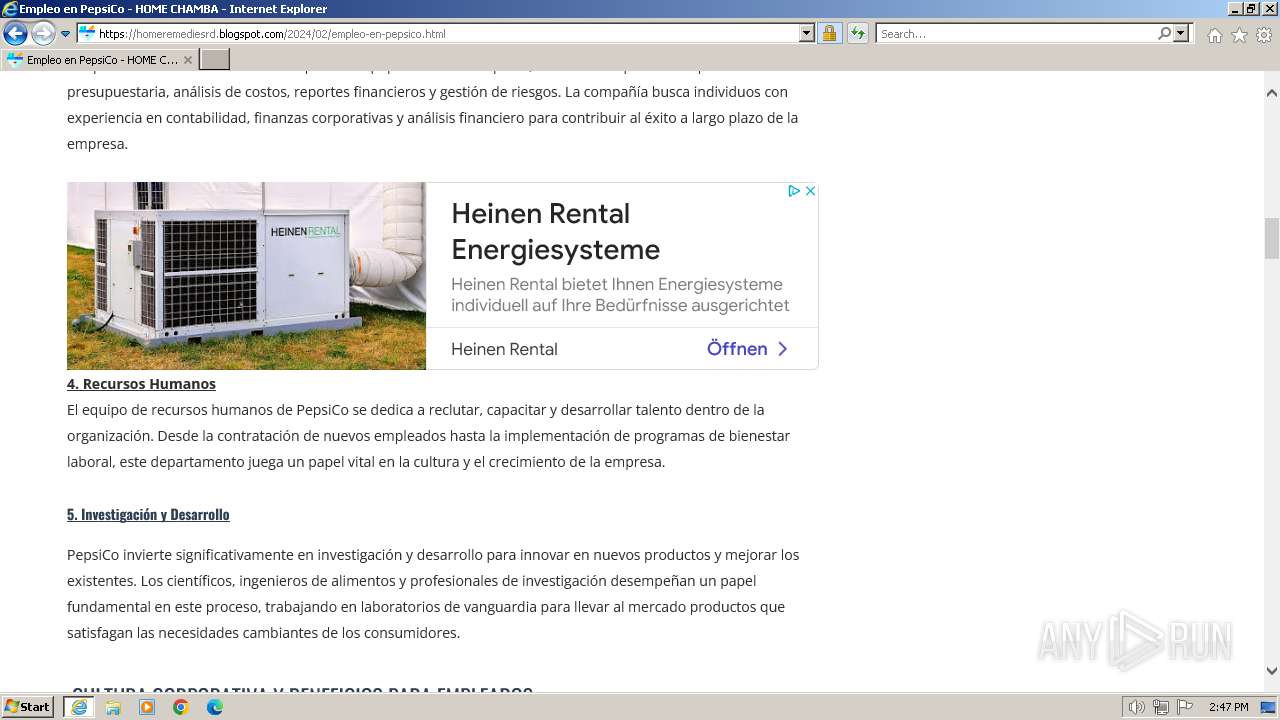Image resolution: width=1280 pixels, height=720 pixels.
Task: Open File Explorer from the taskbar
Action: tap(113, 707)
